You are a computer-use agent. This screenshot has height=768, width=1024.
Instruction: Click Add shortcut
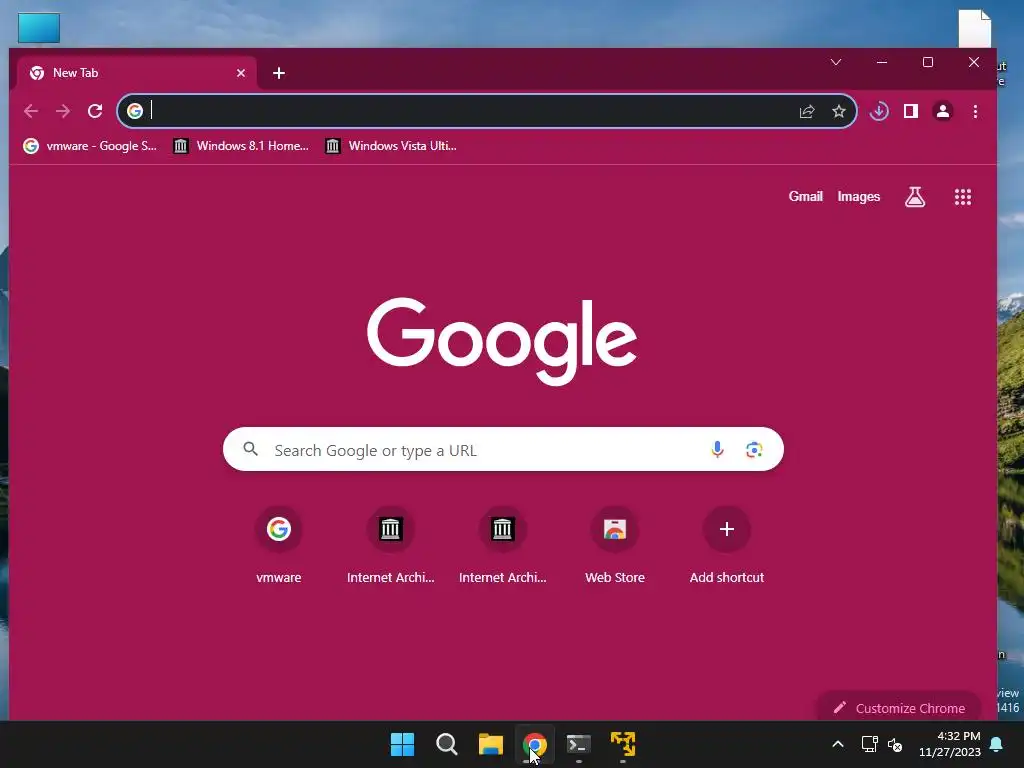point(727,545)
